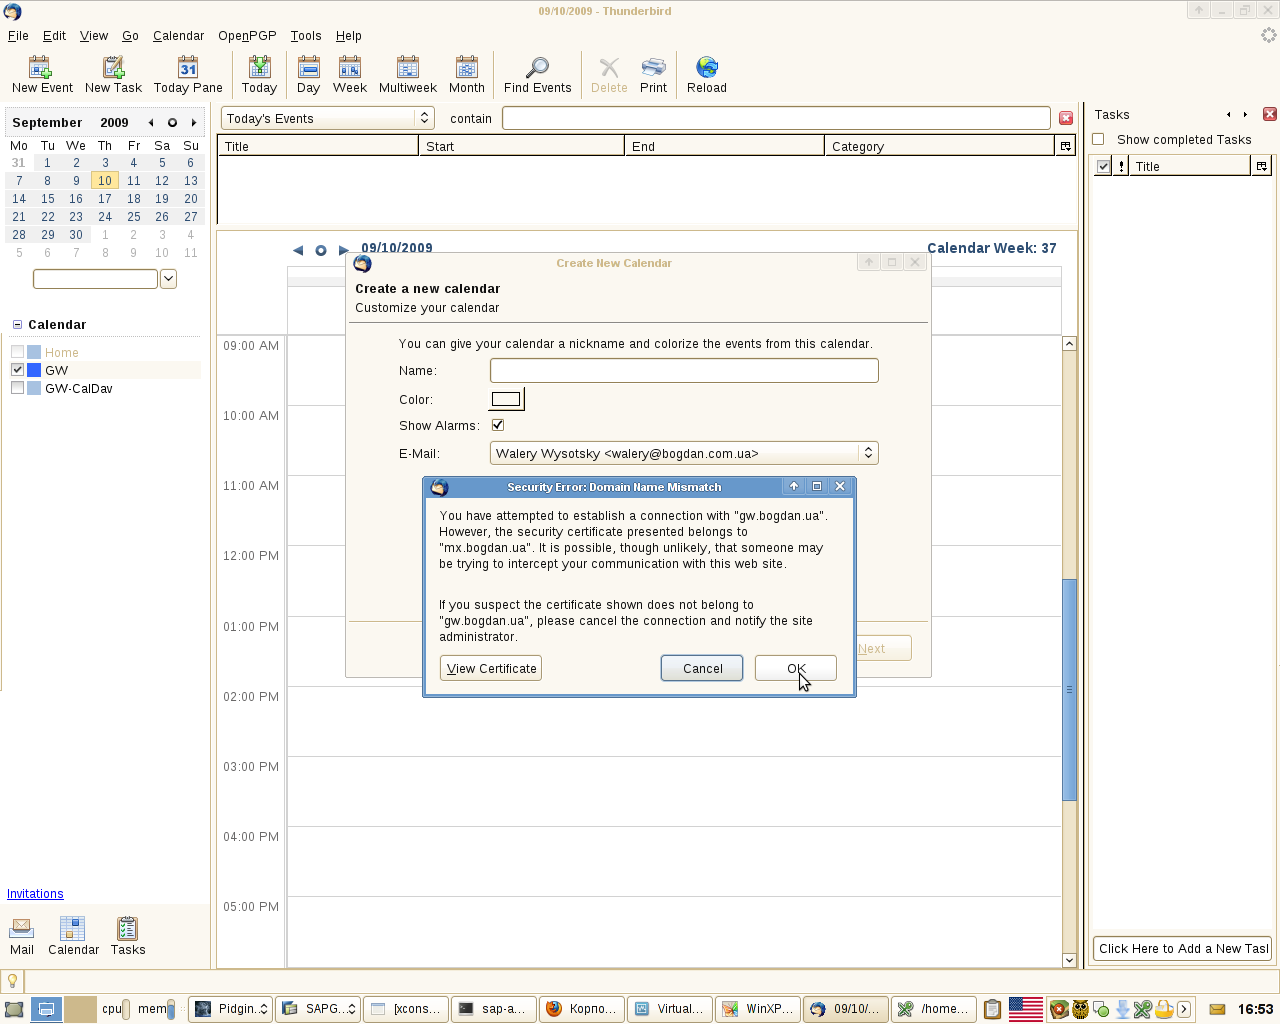Open the File menu
1280x1024 pixels.
tap(18, 35)
